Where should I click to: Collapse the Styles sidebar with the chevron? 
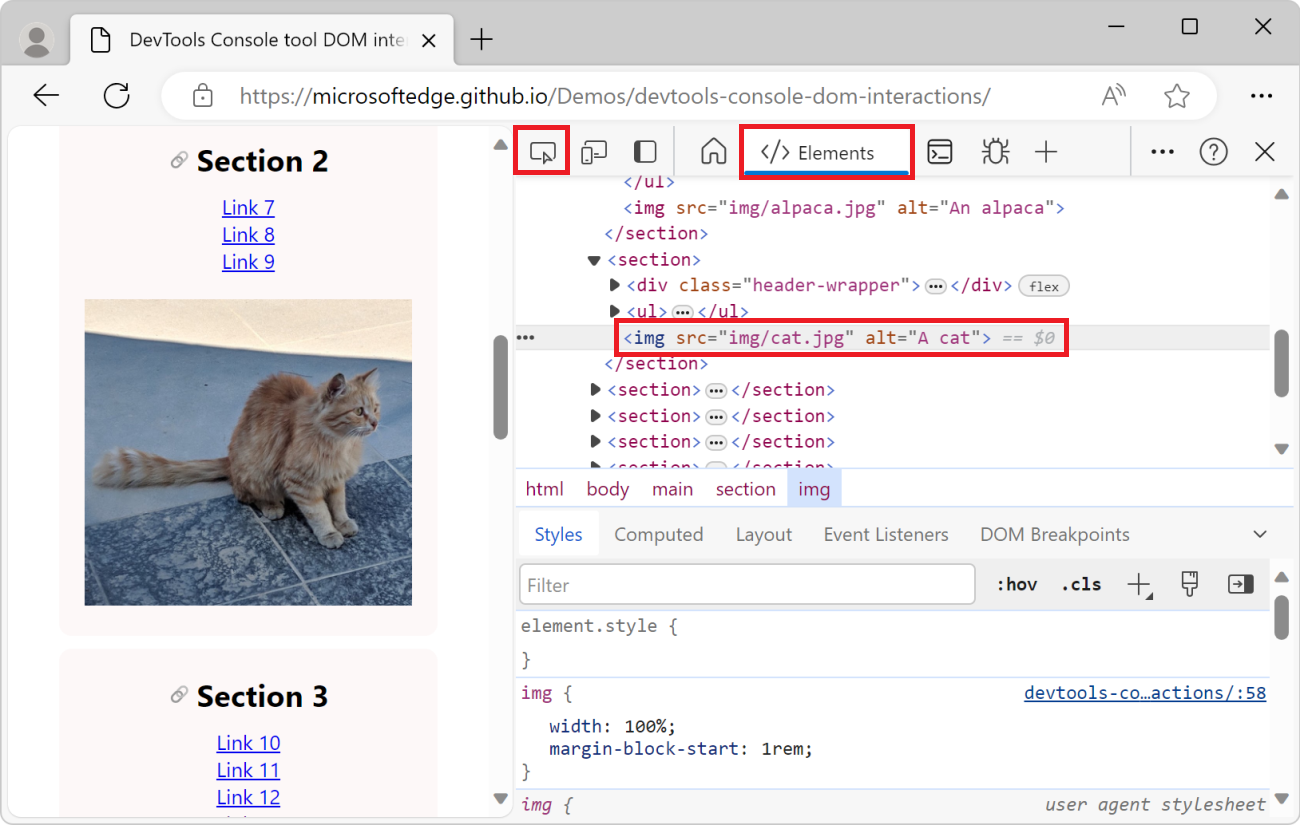[x=1259, y=533]
